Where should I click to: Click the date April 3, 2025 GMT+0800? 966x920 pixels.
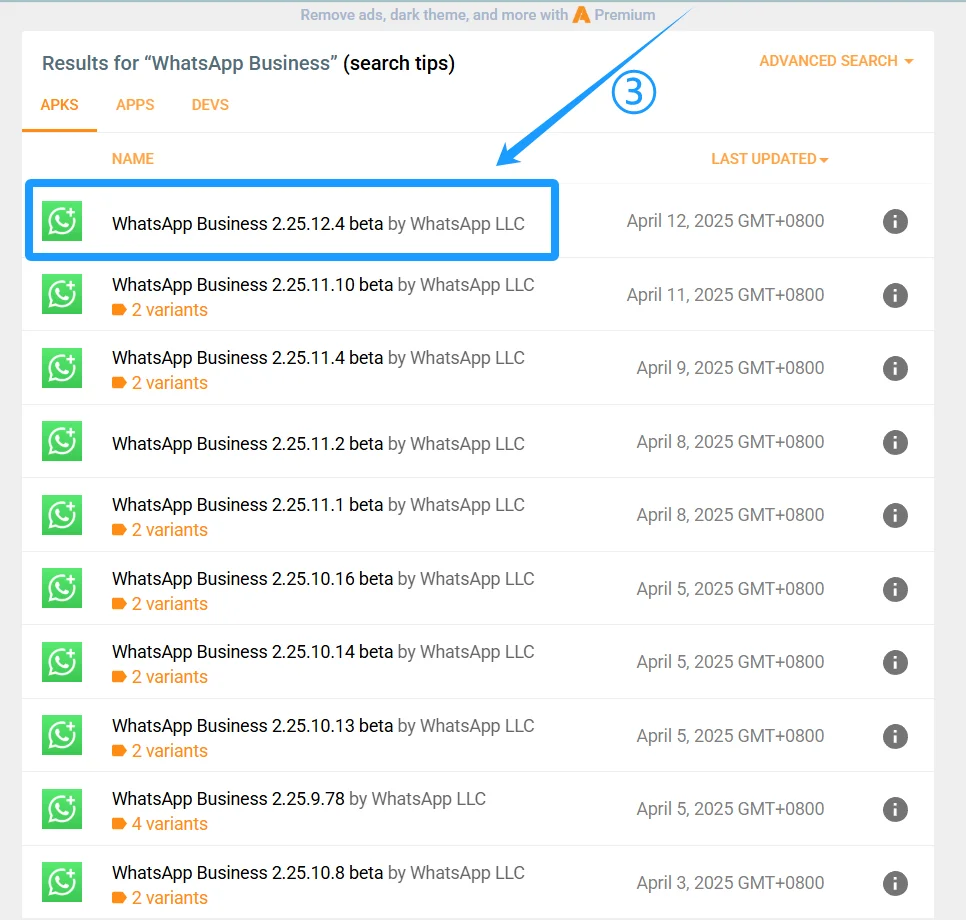(x=730, y=882)
